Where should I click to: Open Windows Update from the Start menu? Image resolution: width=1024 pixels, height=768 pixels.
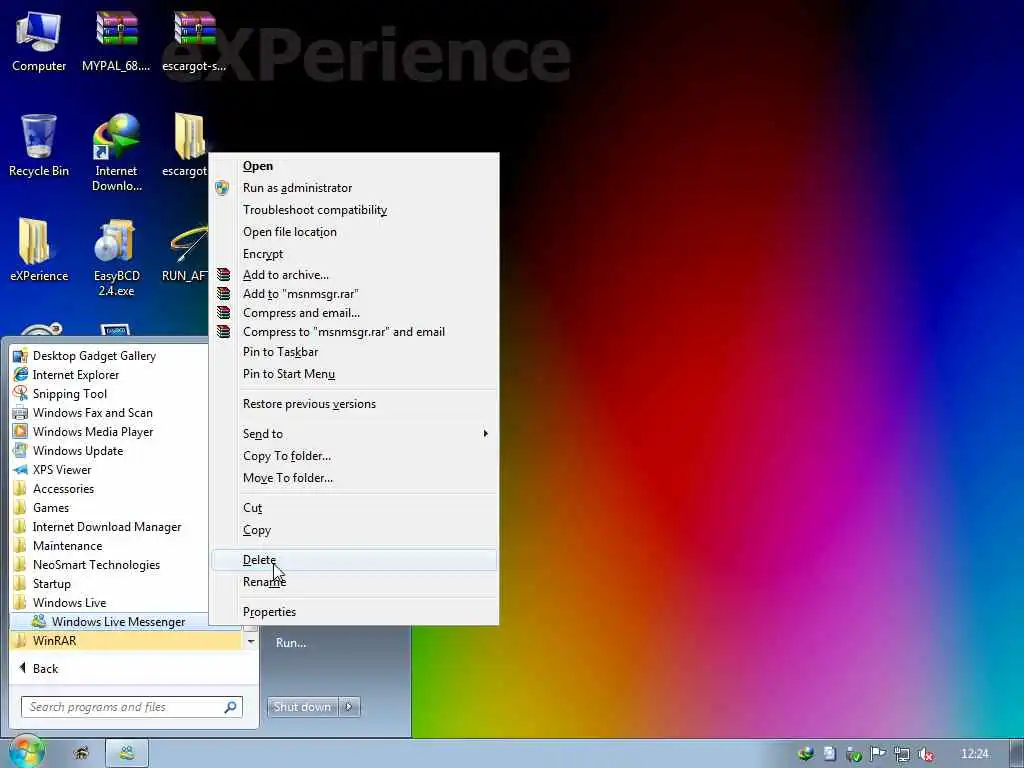click(x=78, y=451)
